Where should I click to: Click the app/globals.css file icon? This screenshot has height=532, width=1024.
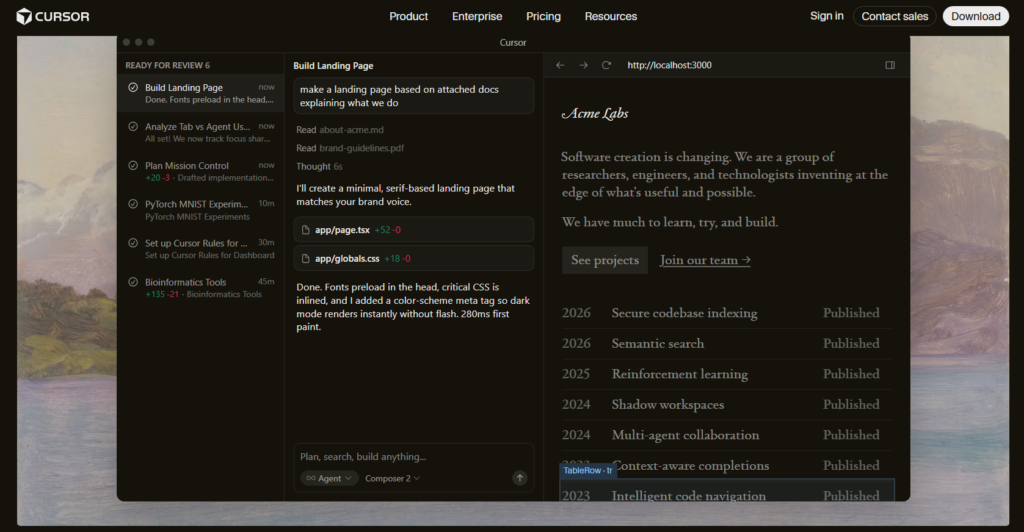click(x=305, y=258)
